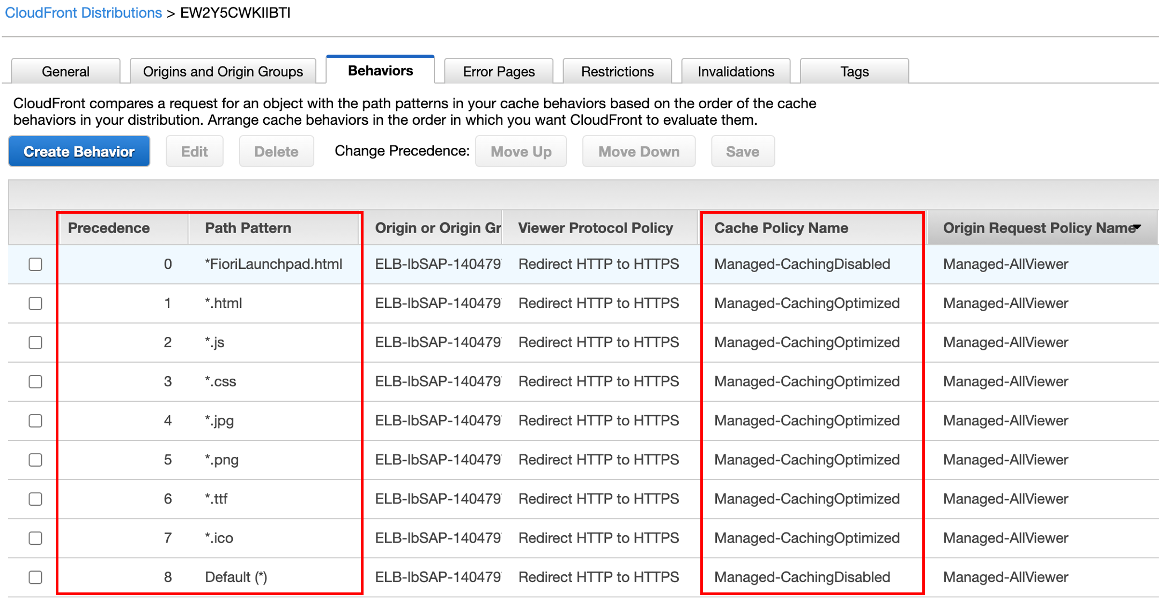Screen dimensions: 1170x616
Task: Go to the Invalidations tab
Action: click(736, 72)
